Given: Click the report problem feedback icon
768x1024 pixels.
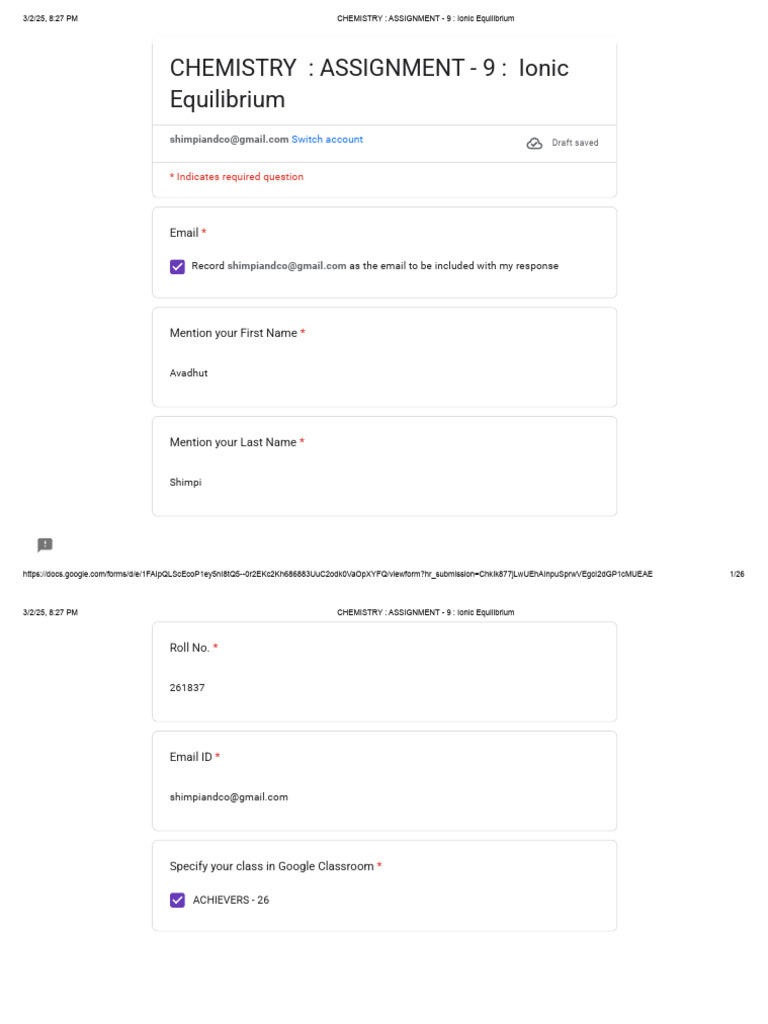Looking at the screenshot, I should click(45, 545).
